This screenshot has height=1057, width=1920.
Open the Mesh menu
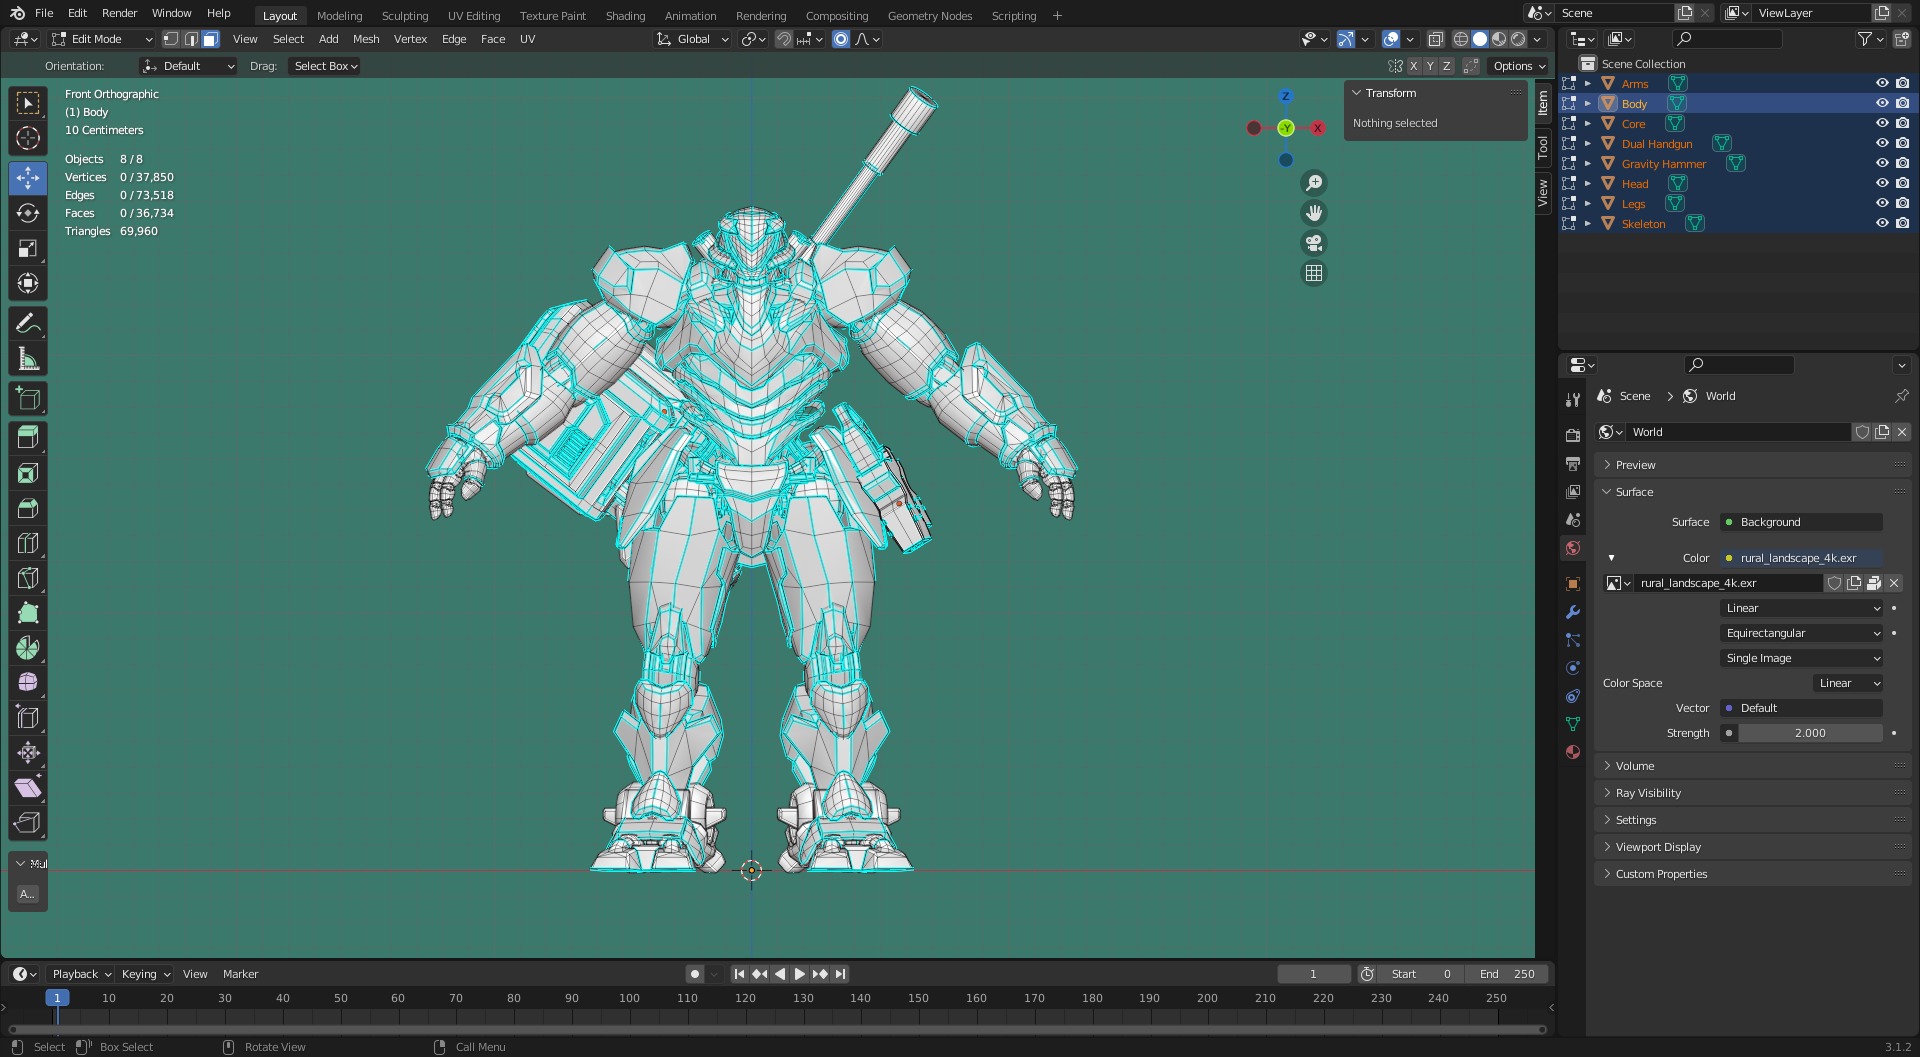coord(366,39)
